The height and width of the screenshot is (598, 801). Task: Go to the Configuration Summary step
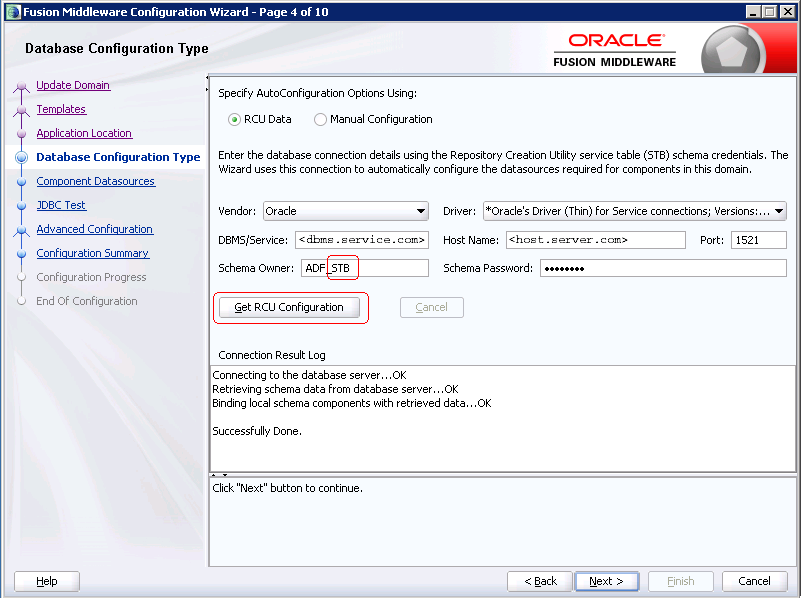(92, 253)
